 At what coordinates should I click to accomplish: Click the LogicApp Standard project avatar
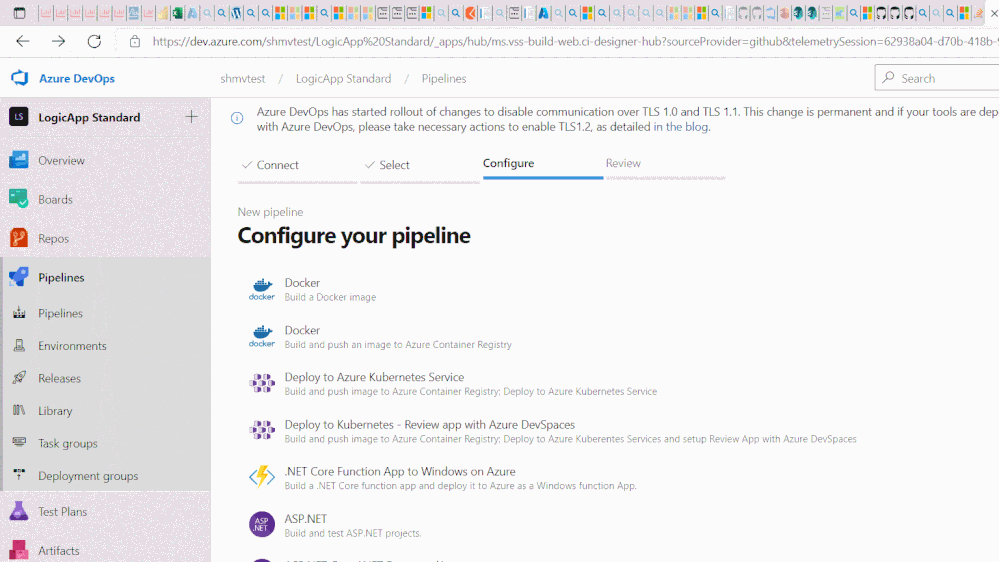click(x=18, y=117)
